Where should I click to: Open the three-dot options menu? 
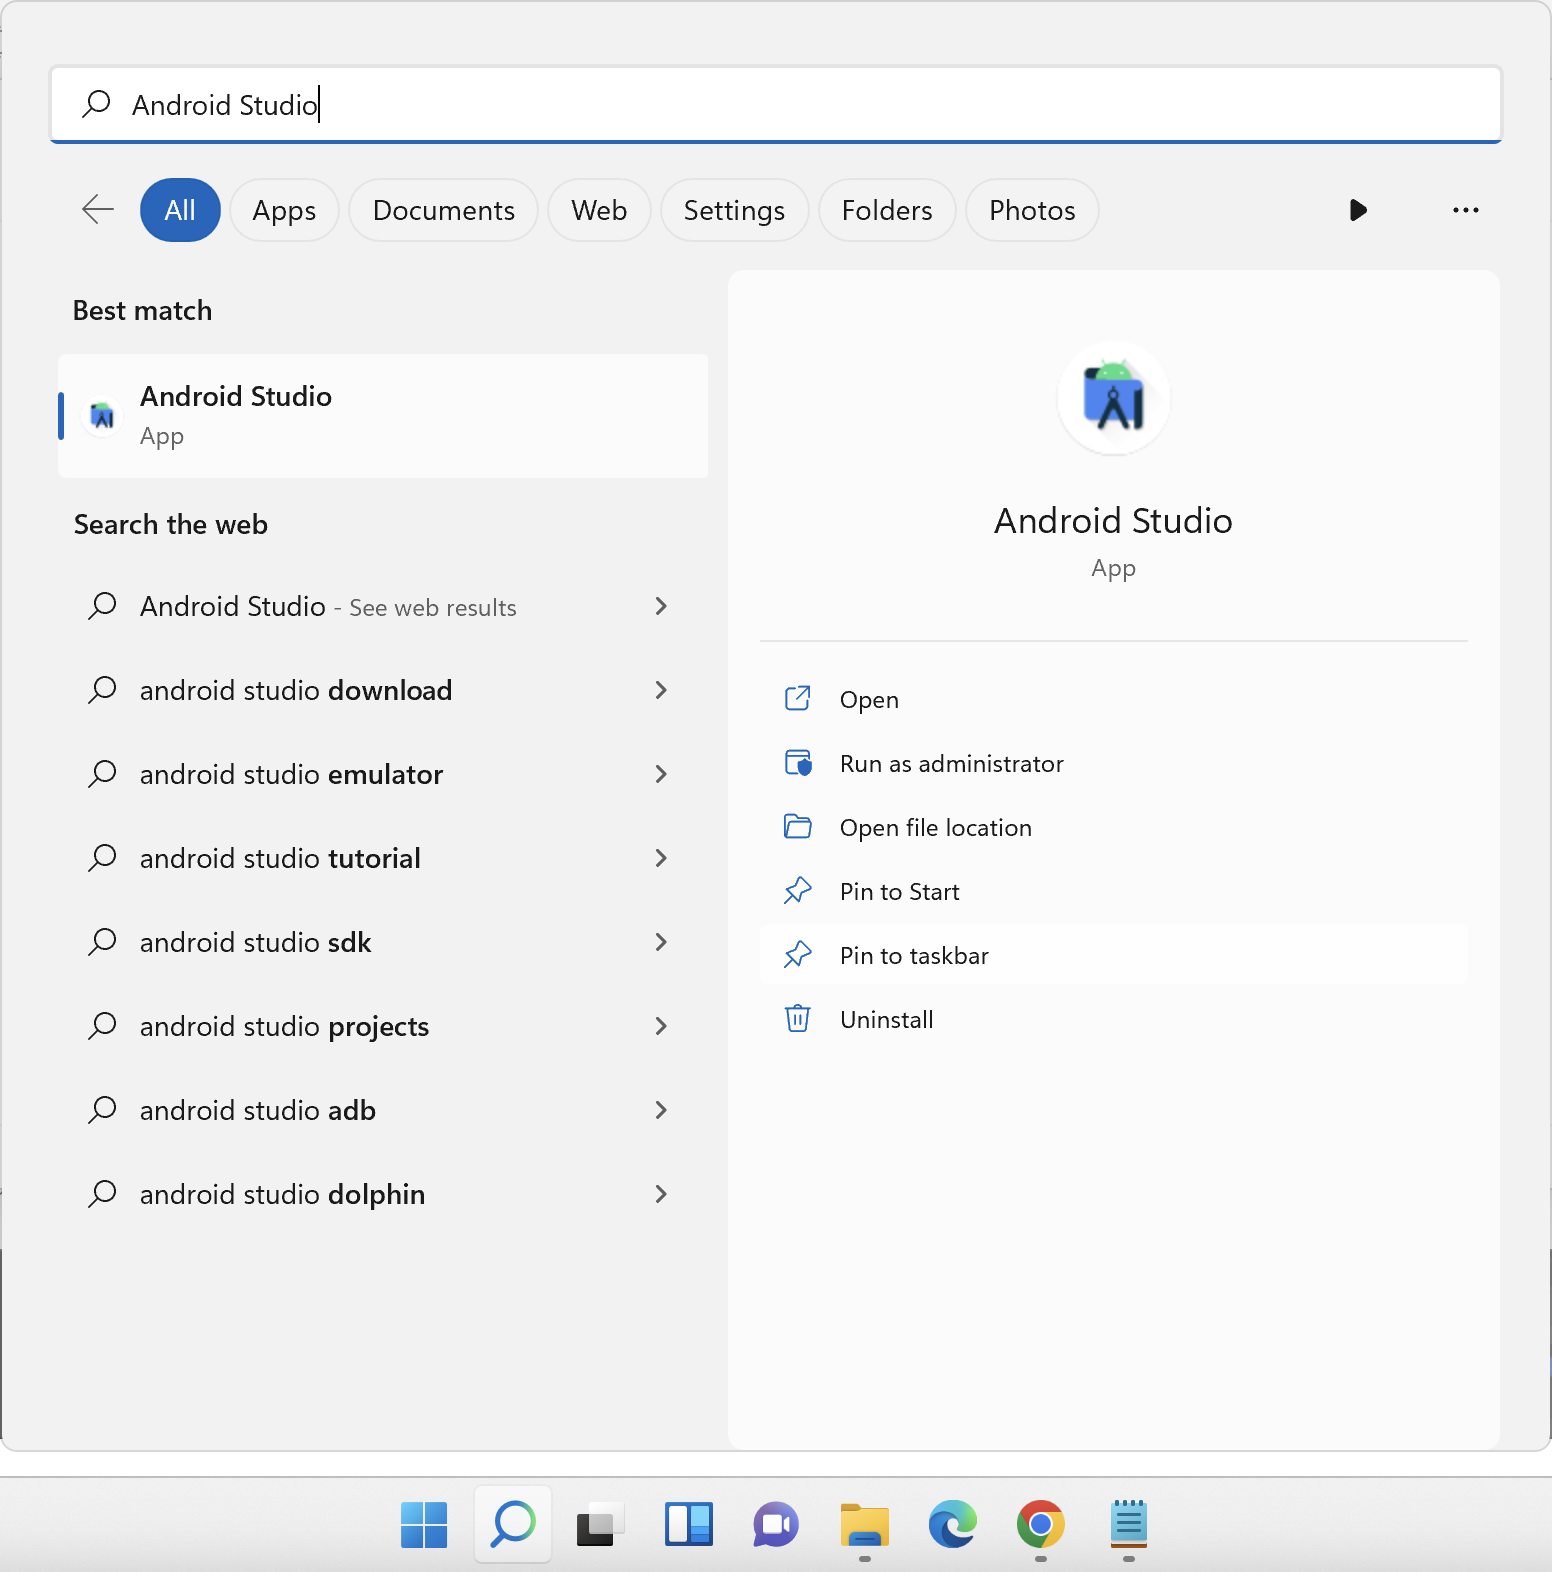(x=1466, y=210)
